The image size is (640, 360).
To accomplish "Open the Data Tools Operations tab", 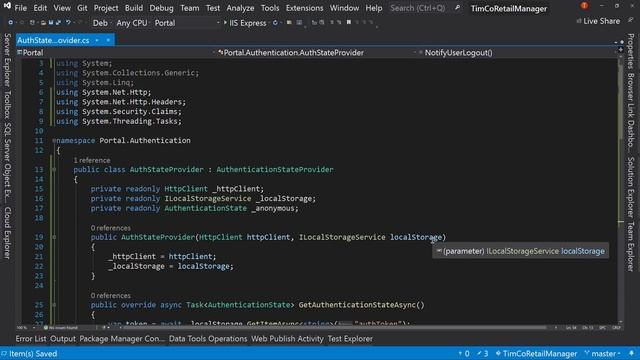I will pos(208,339).
